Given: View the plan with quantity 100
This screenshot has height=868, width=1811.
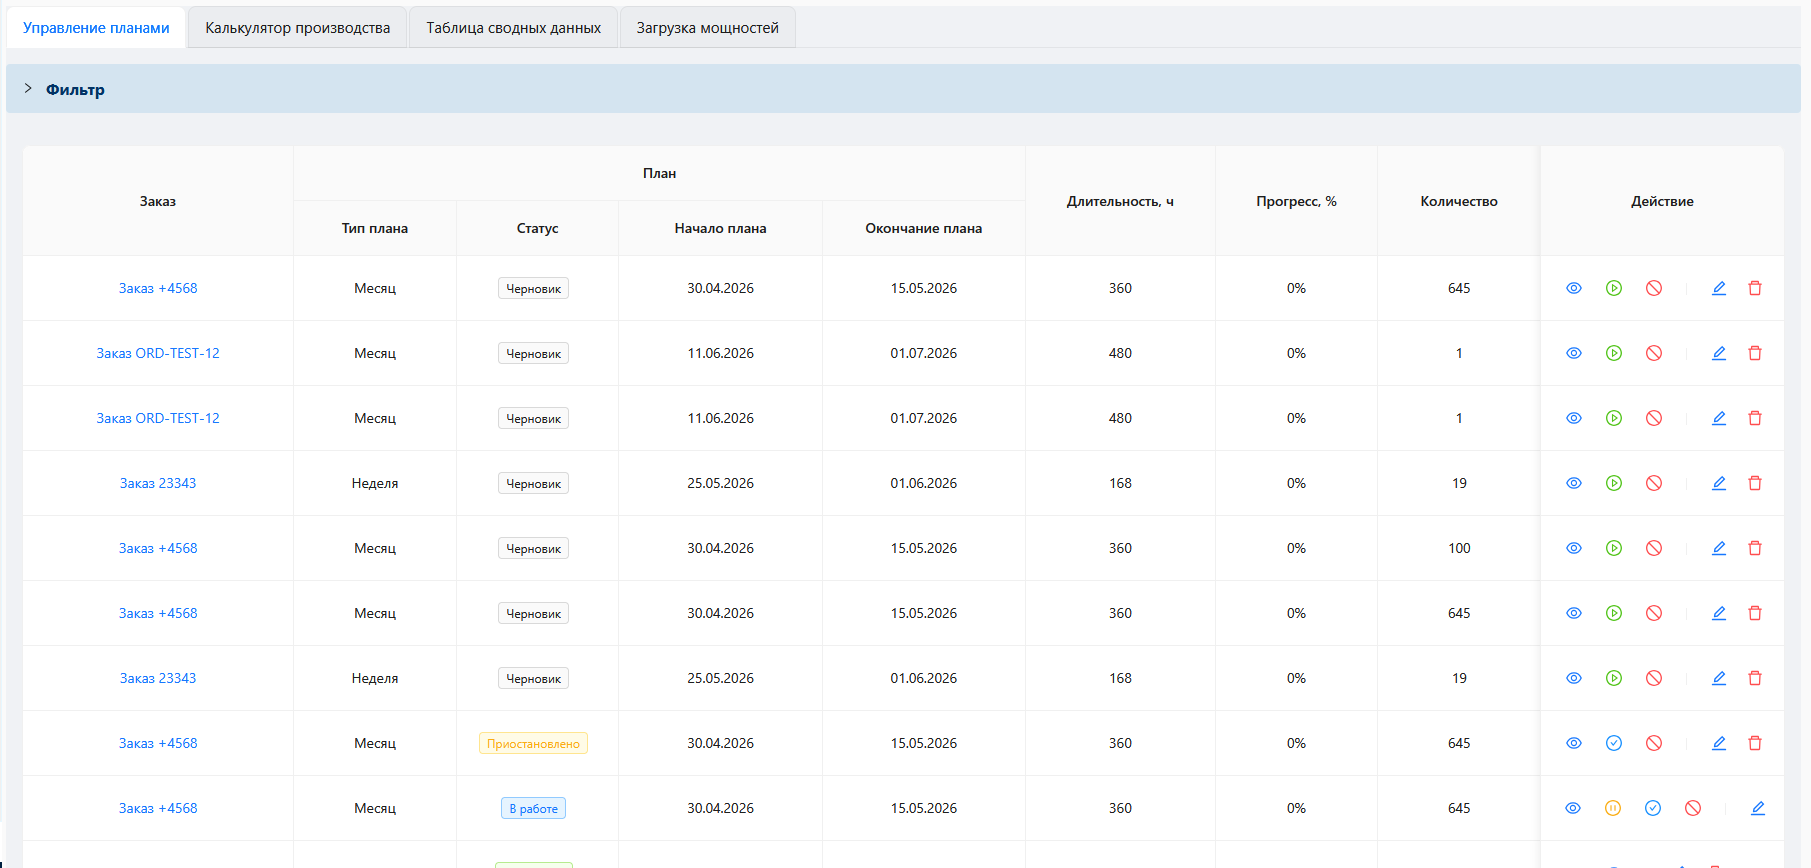Looking at the screenshot, I should point(1574,548).
